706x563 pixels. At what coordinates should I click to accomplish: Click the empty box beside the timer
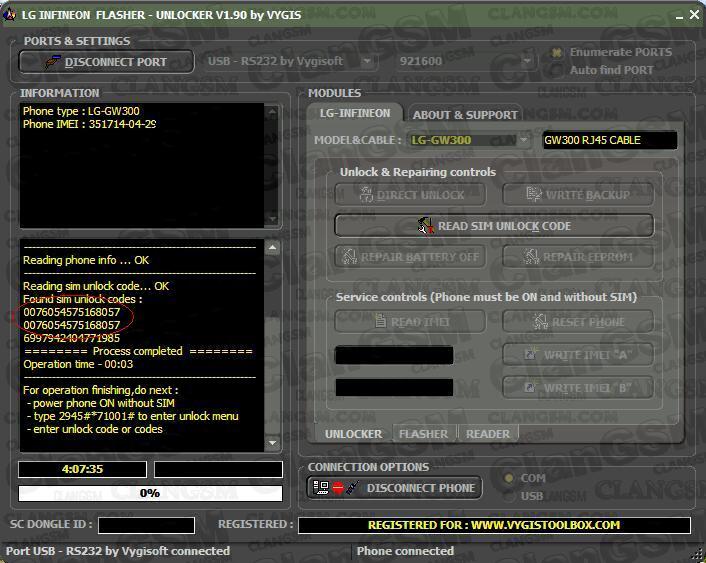click(x=218, y=469)
